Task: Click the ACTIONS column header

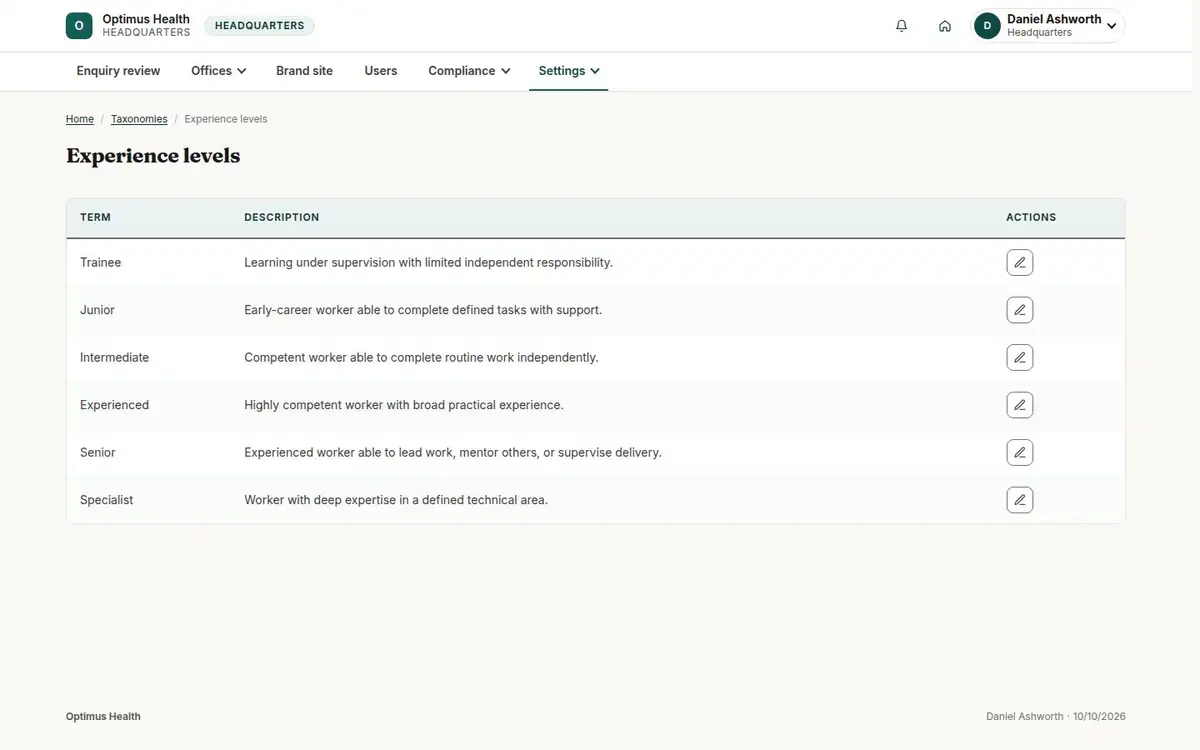Action: tap(1032, 217)
